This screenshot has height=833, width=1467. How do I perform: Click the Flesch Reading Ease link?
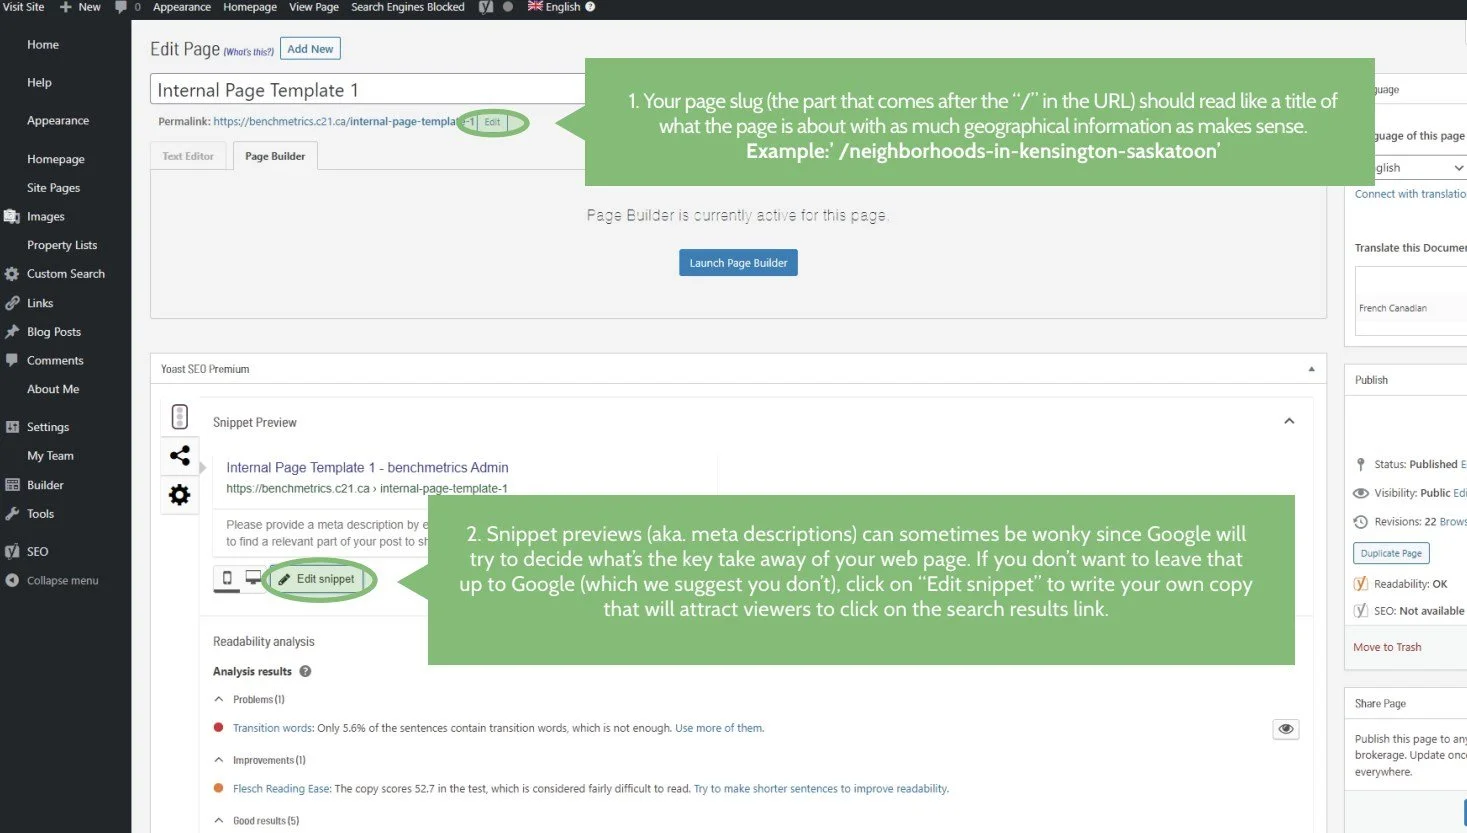[281, 789]
